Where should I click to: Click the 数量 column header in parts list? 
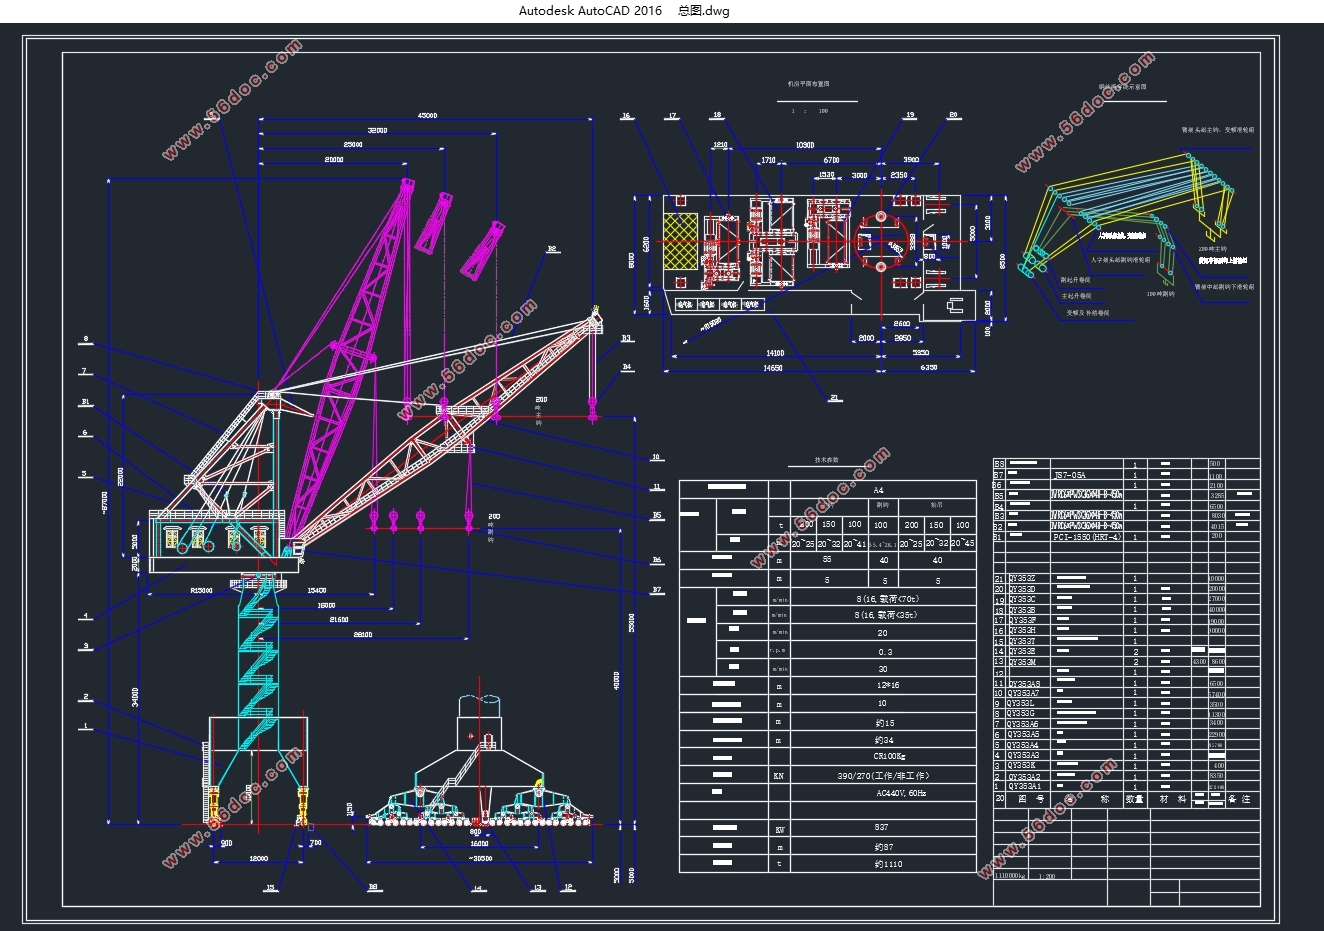1135,799
